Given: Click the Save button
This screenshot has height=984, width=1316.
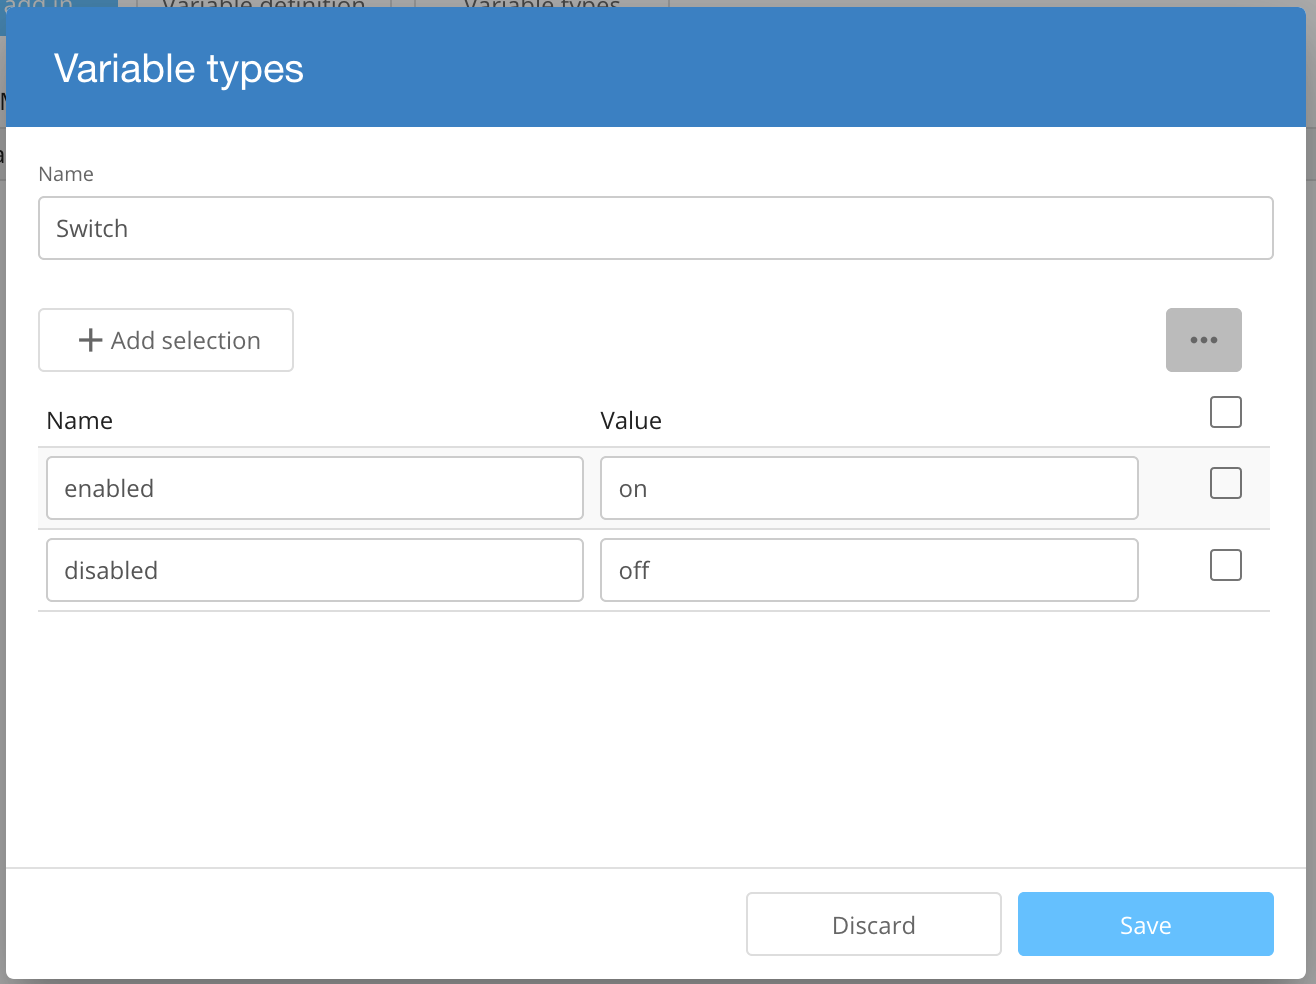Looking at the screenshot, I should [x=1145, y=924].
